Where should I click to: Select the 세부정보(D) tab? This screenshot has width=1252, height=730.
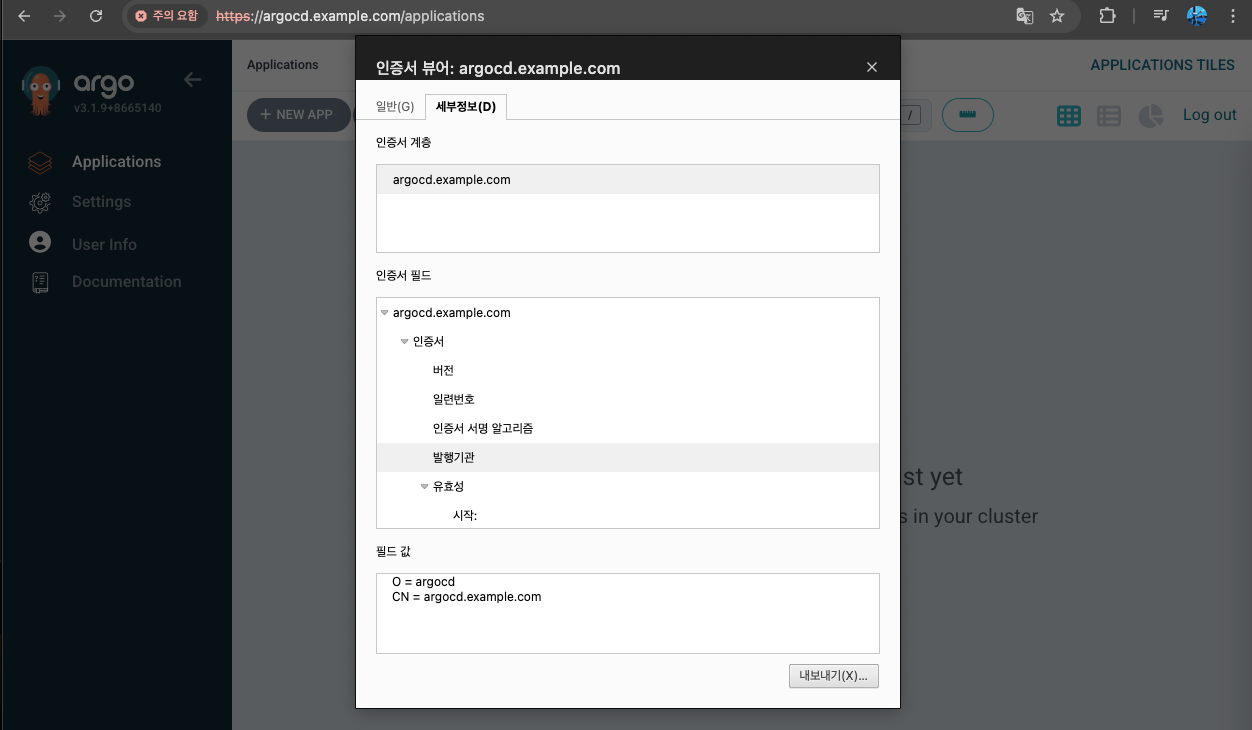pos(466,107)
